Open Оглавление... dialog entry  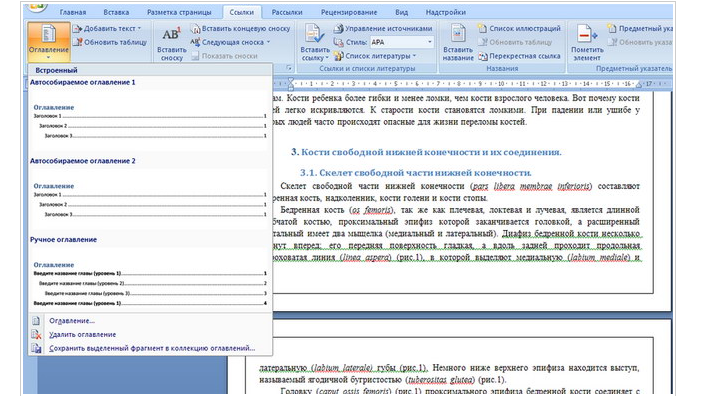(72, 321)
